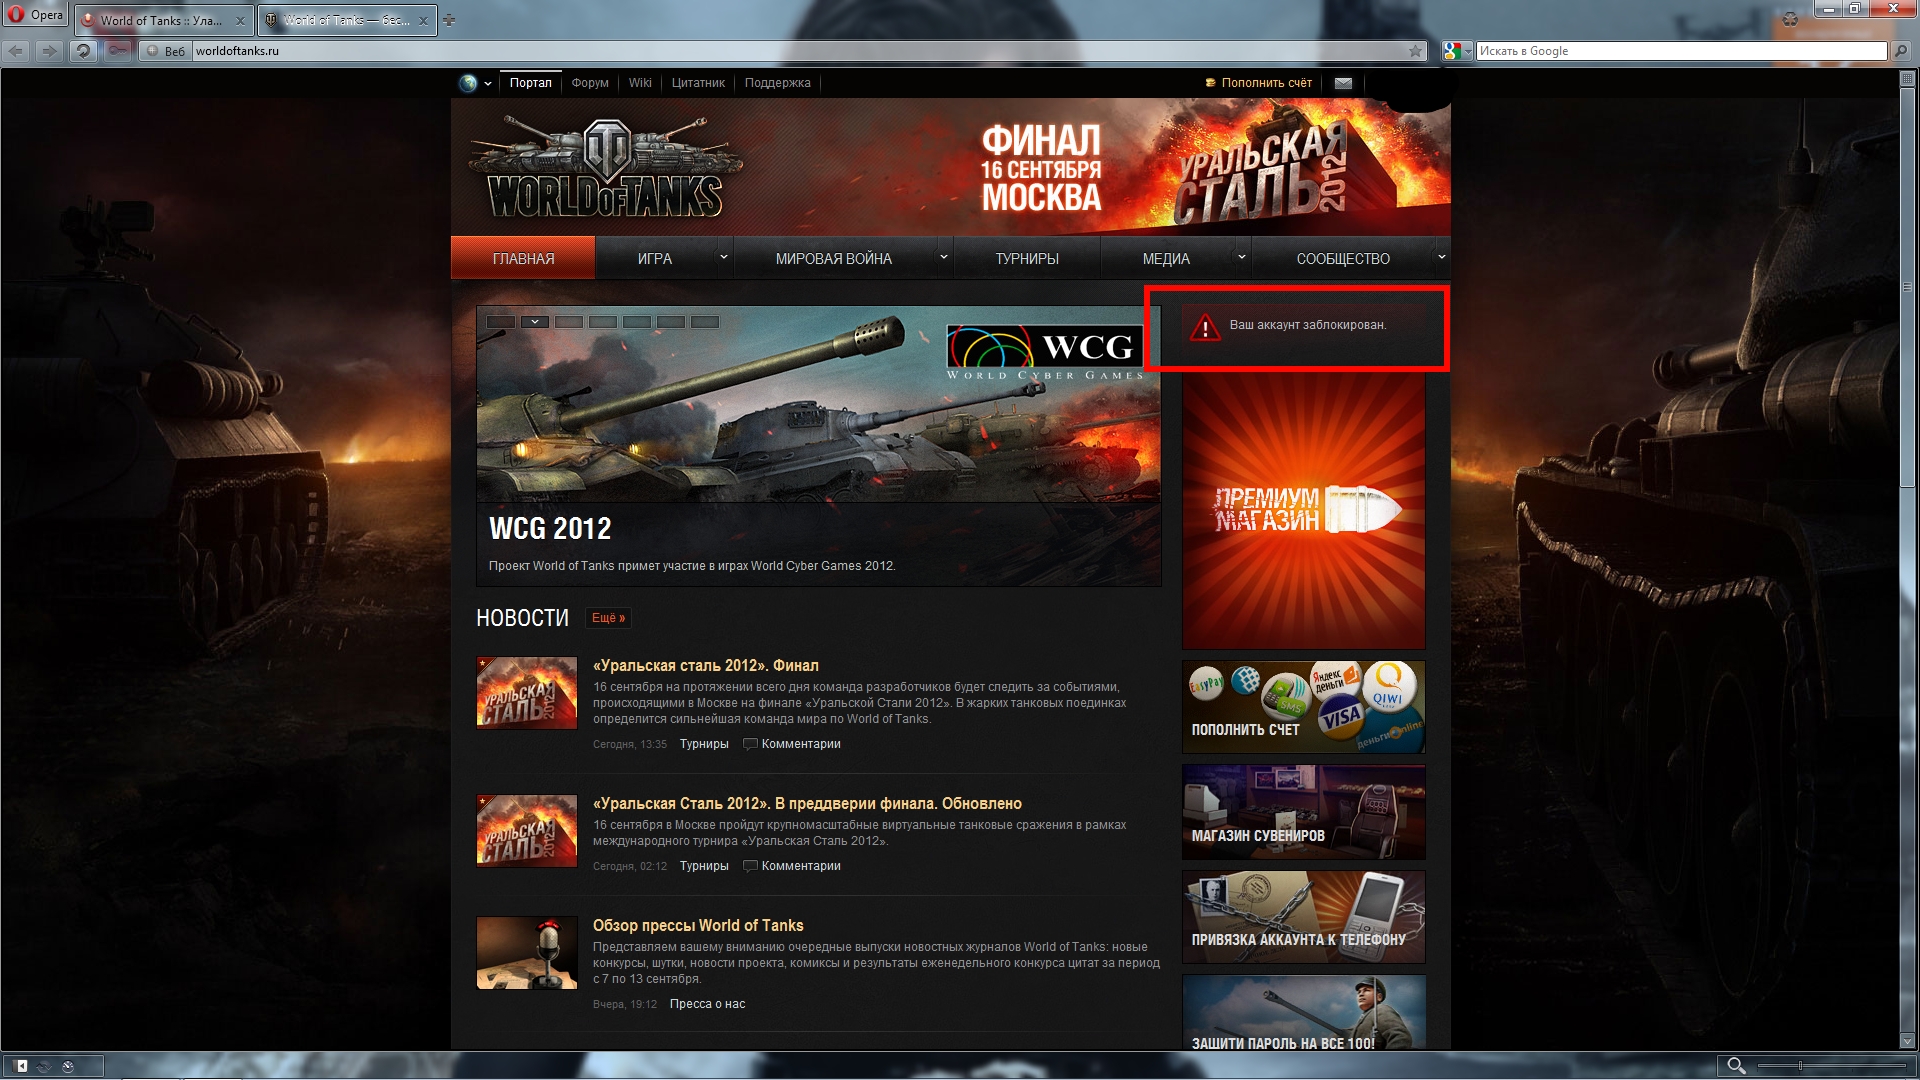Viewport: 1920px width, 1080px height.
Task: Click the Google search input field
Action: (1680, 51)
